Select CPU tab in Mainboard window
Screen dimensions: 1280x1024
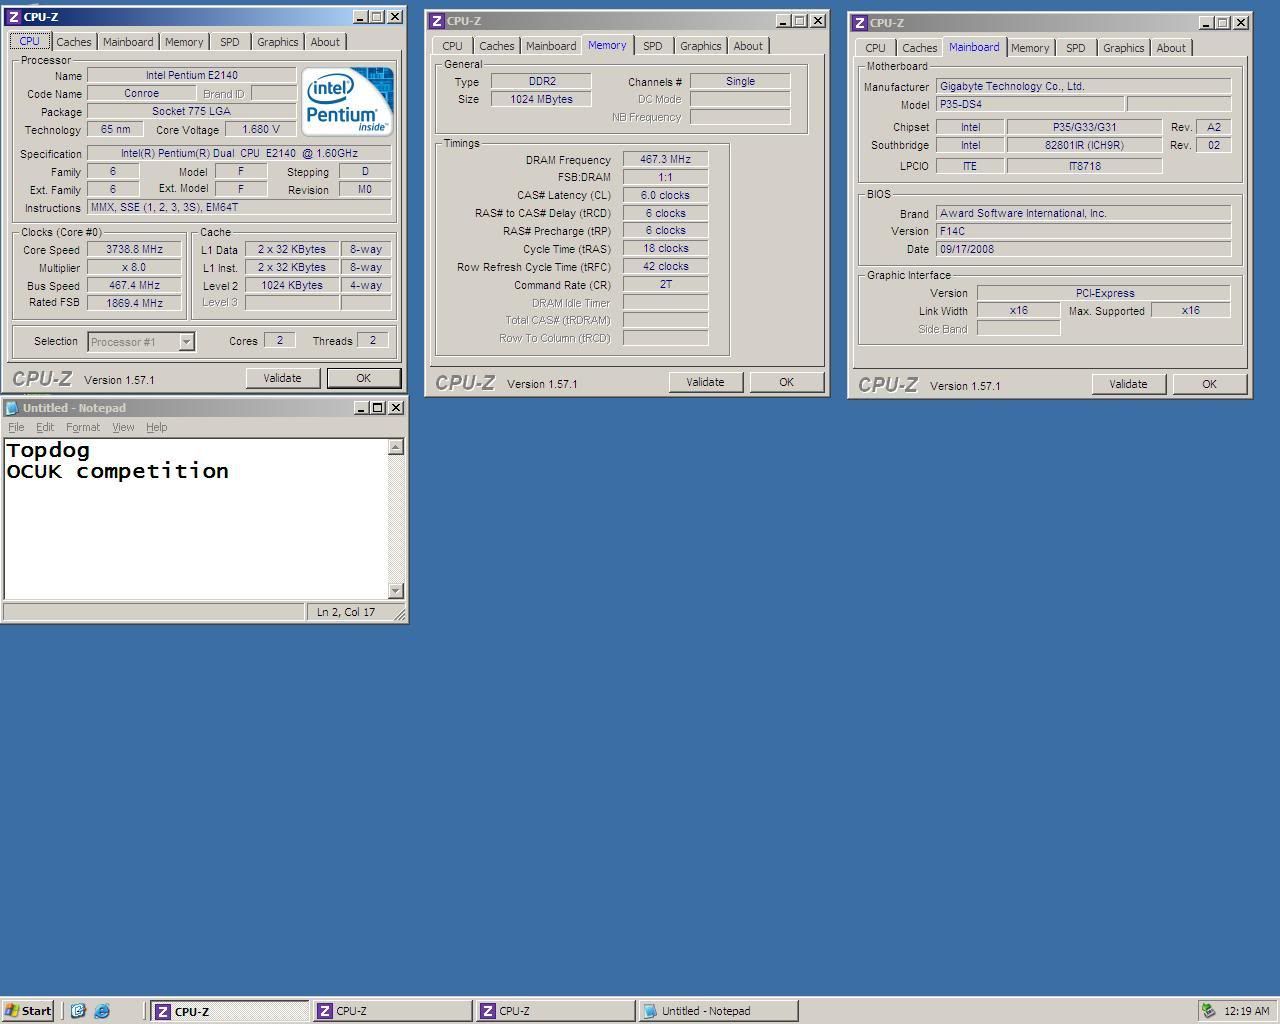point(875,48)
